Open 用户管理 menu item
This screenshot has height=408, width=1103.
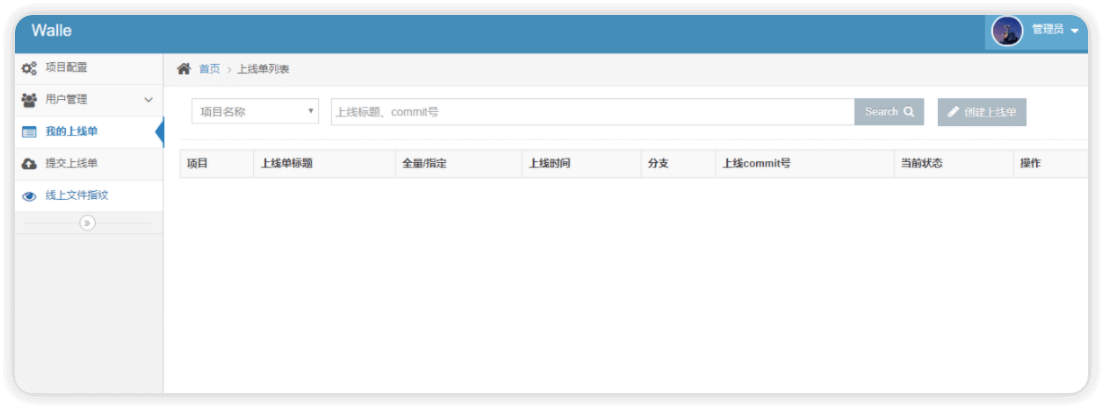click(89, 100)
